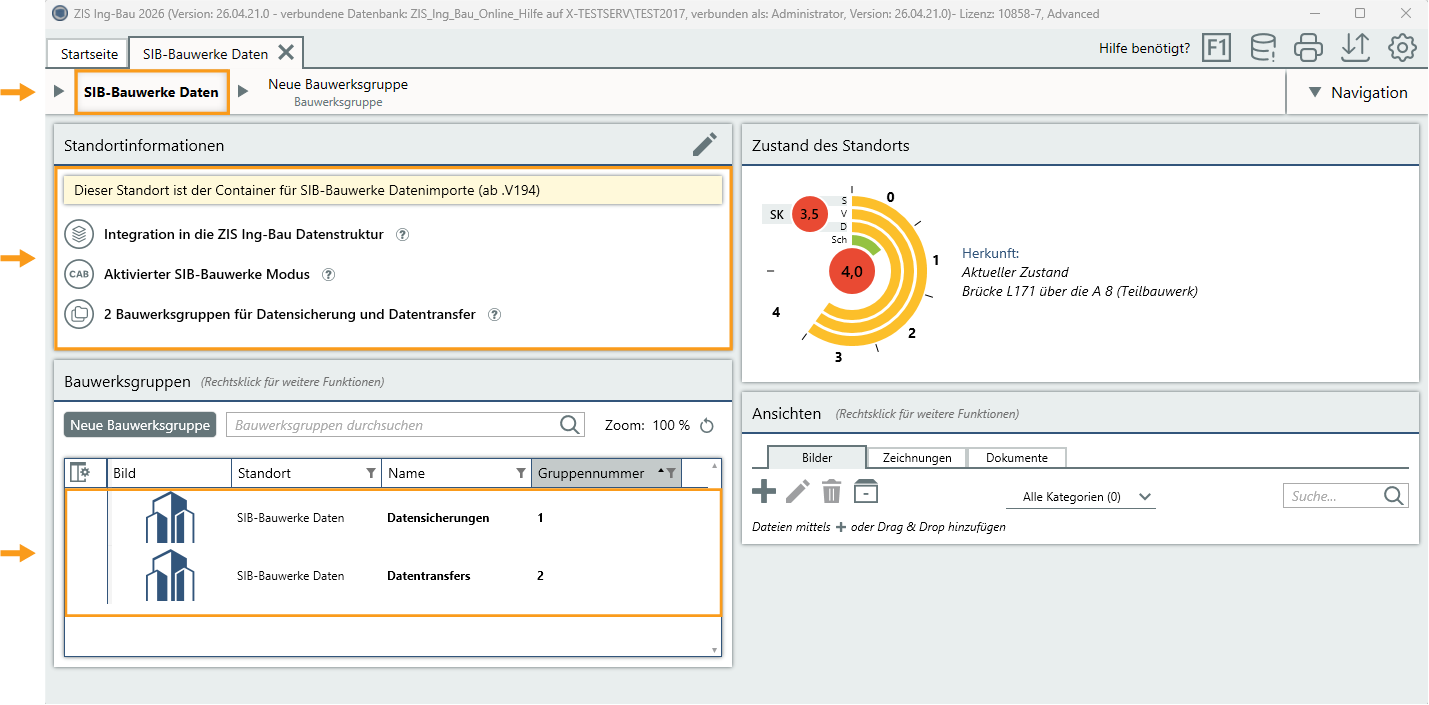Image resolution: width=1429 pixels, height=705 pixels.
Task: Open Neue Bauwerksgruppe breadcrumb entry
Action: 338,92
